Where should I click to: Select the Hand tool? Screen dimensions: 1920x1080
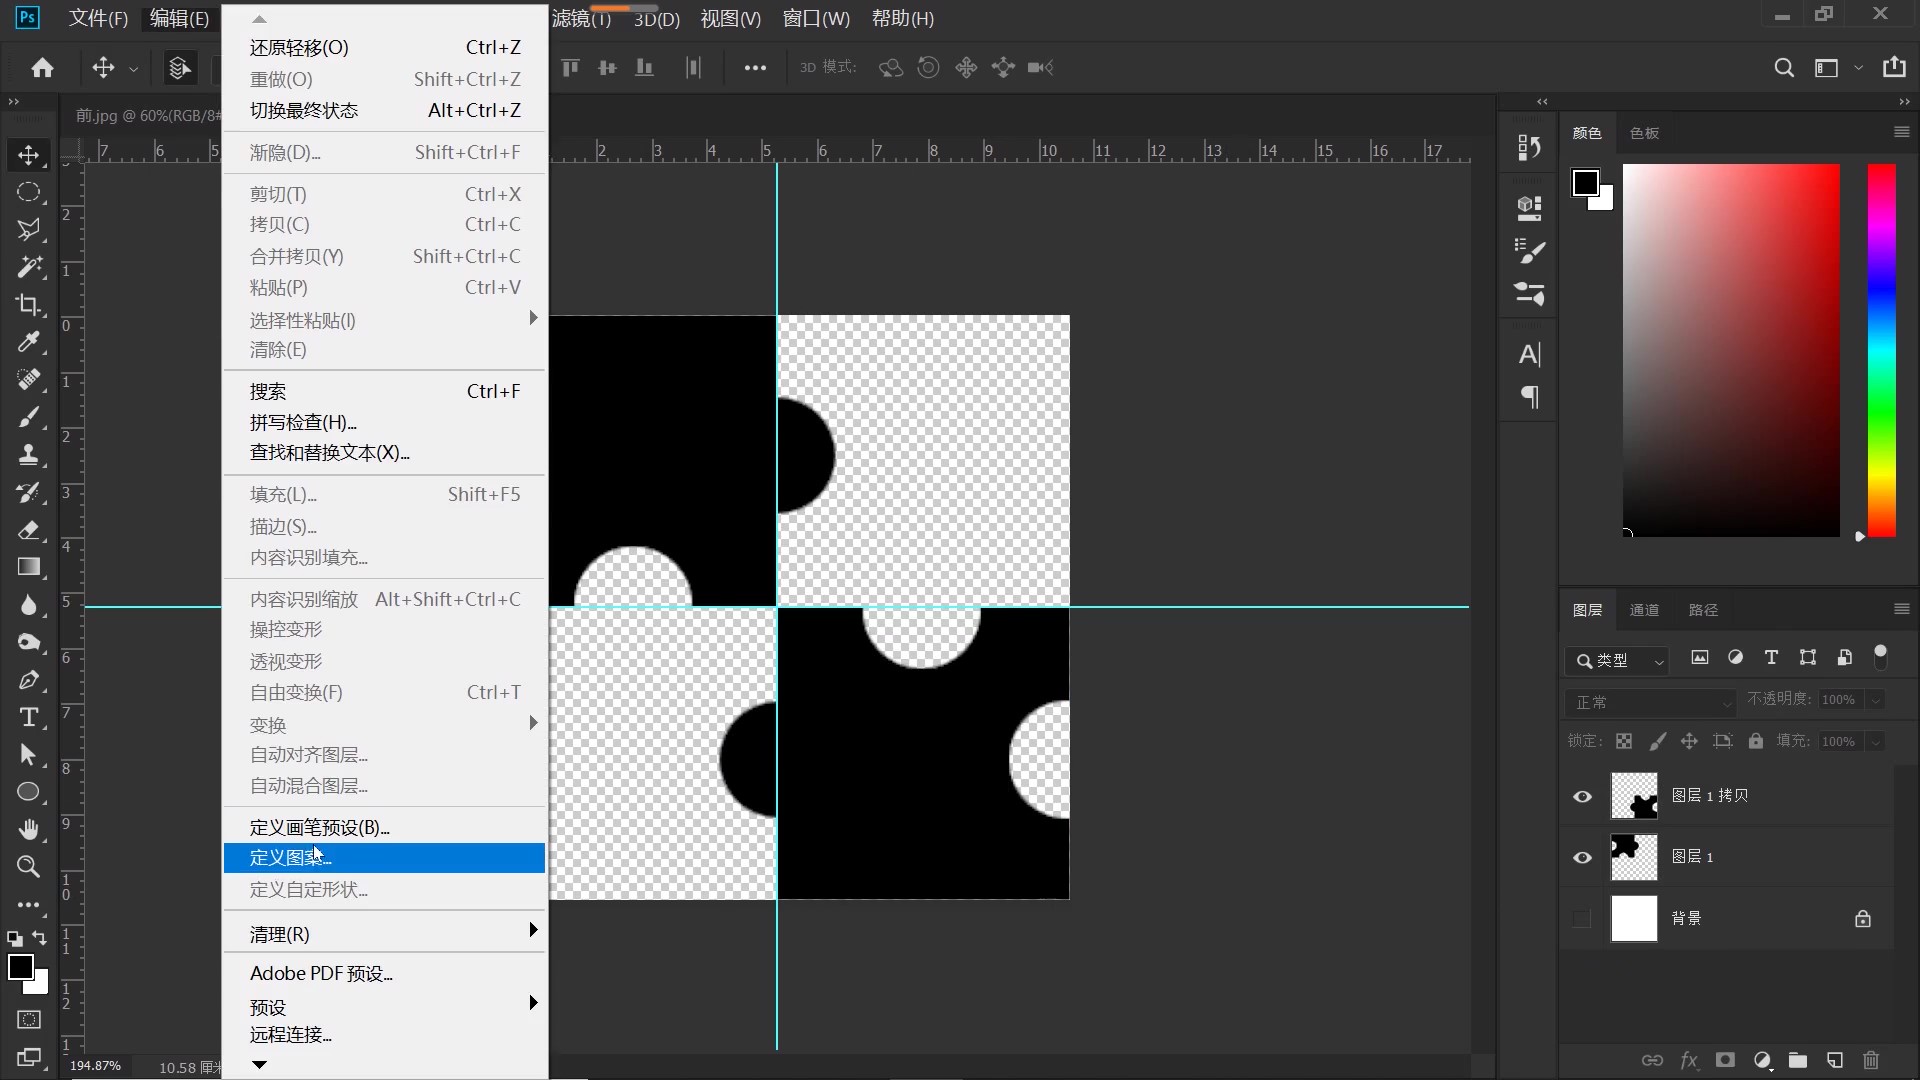click(x=28, y=829)
